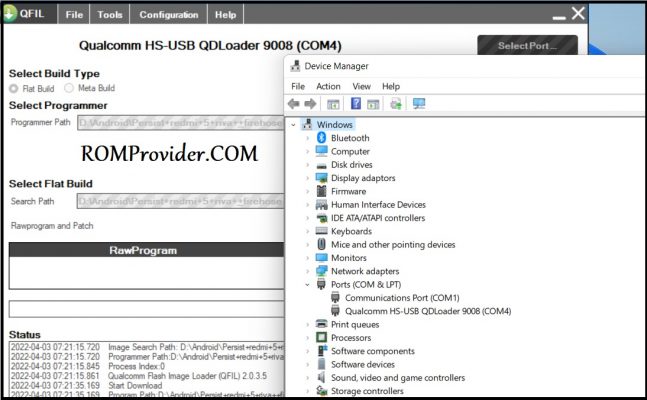647x400 pixels.
Task: Select Qualcomm HS-USB QDLoader 9008 (COM4) device
Action: (x=428, y=311)
